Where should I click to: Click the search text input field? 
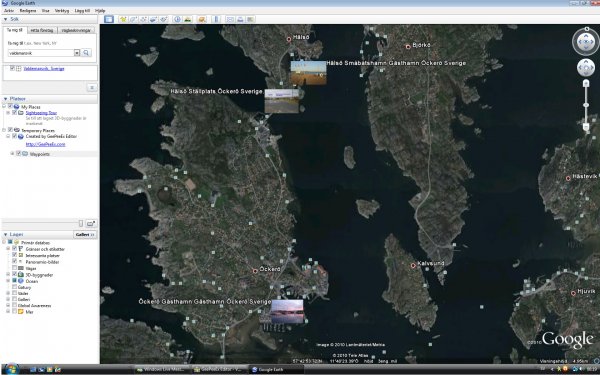pos(41,53)
